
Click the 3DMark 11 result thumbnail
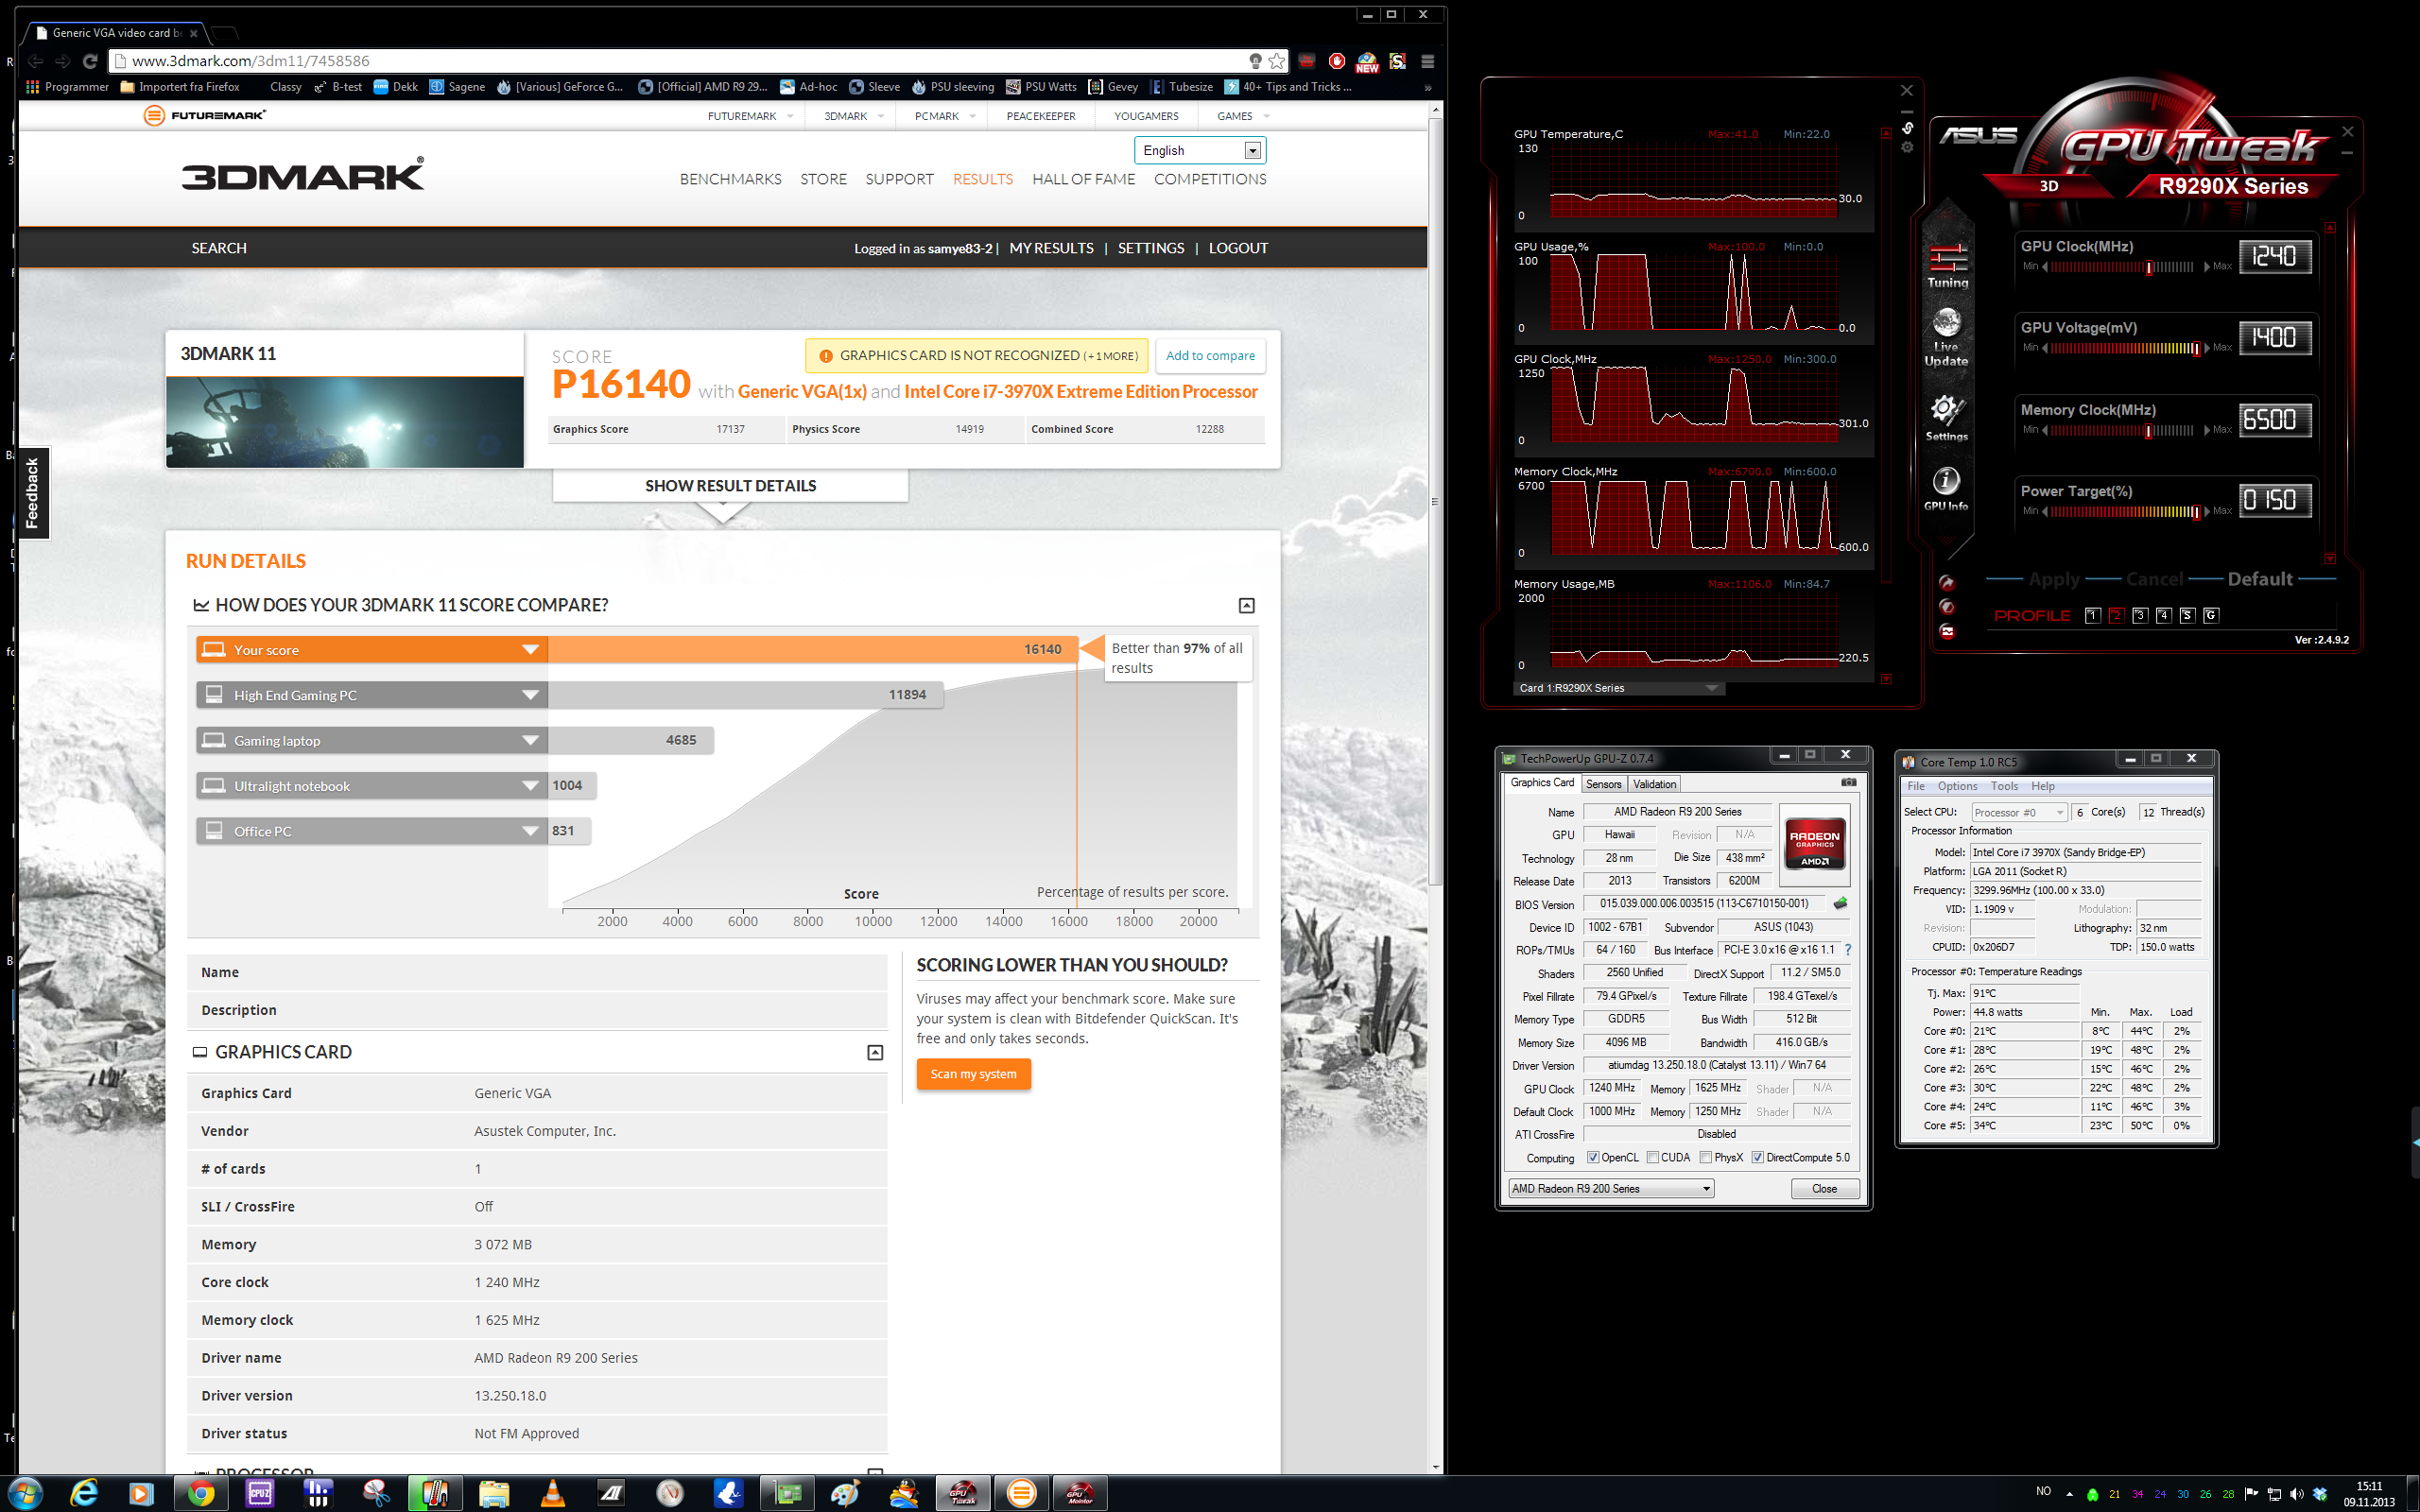pyautogui.click(x=345, y=422)
